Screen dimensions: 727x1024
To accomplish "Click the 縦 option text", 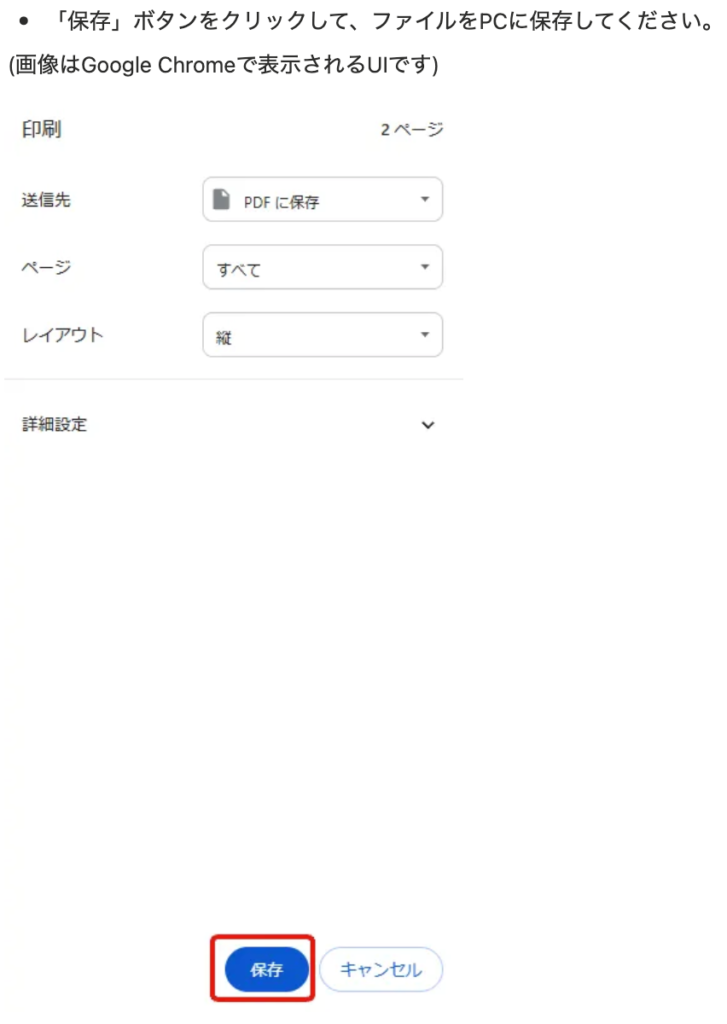I will 224,338.
